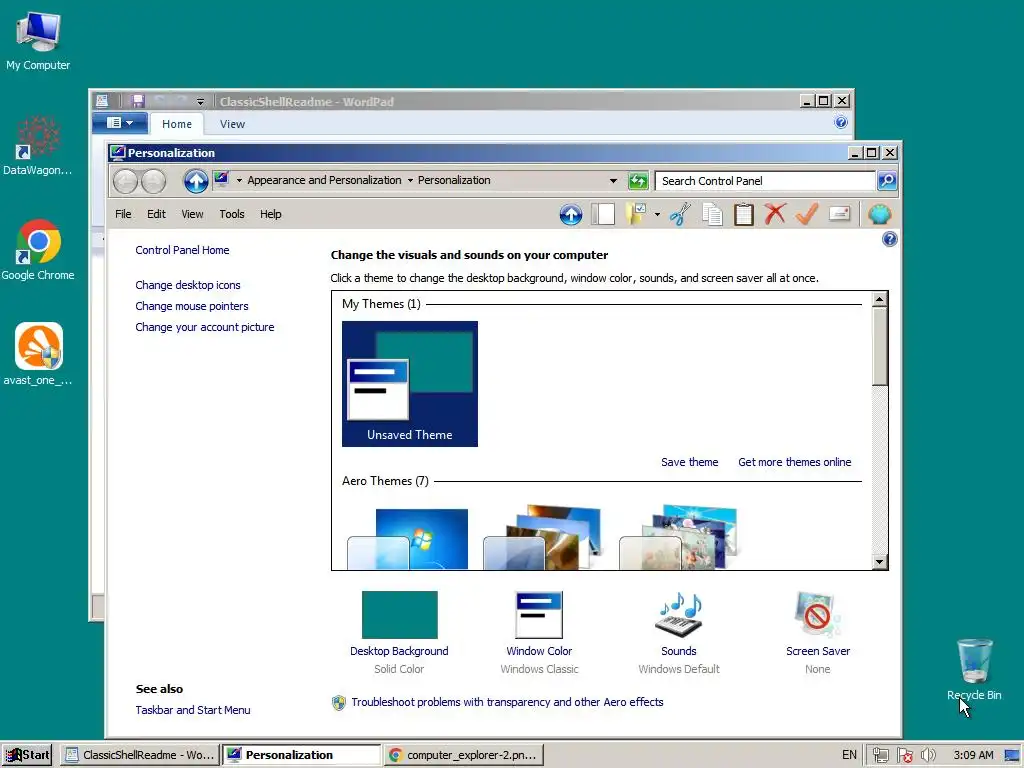Screen dimensions: 1024x768
Task: Open the WordPad application menu dropdown
Action: pos(120,123)
